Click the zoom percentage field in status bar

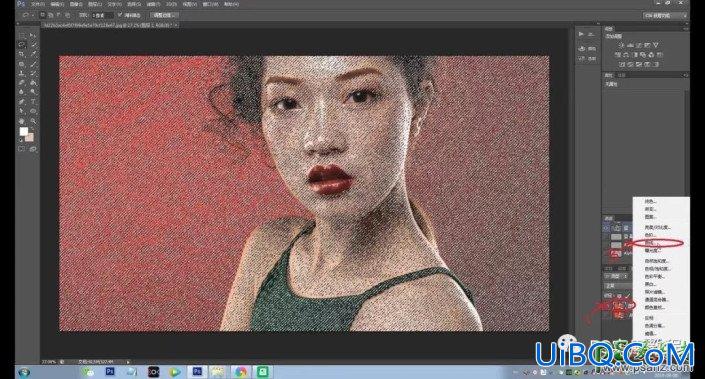[49, 361]
